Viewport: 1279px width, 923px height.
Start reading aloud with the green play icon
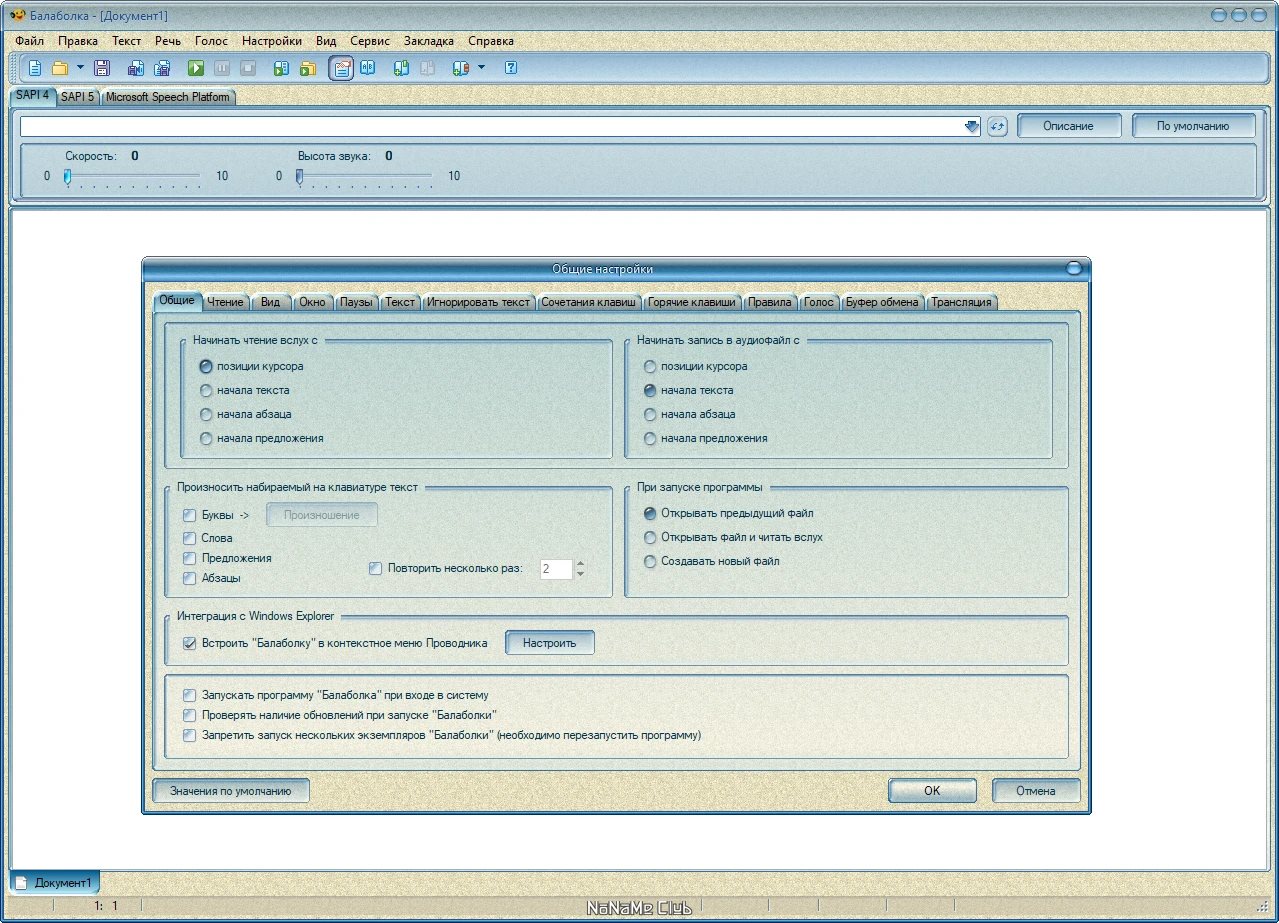click(x=196, y=68)
